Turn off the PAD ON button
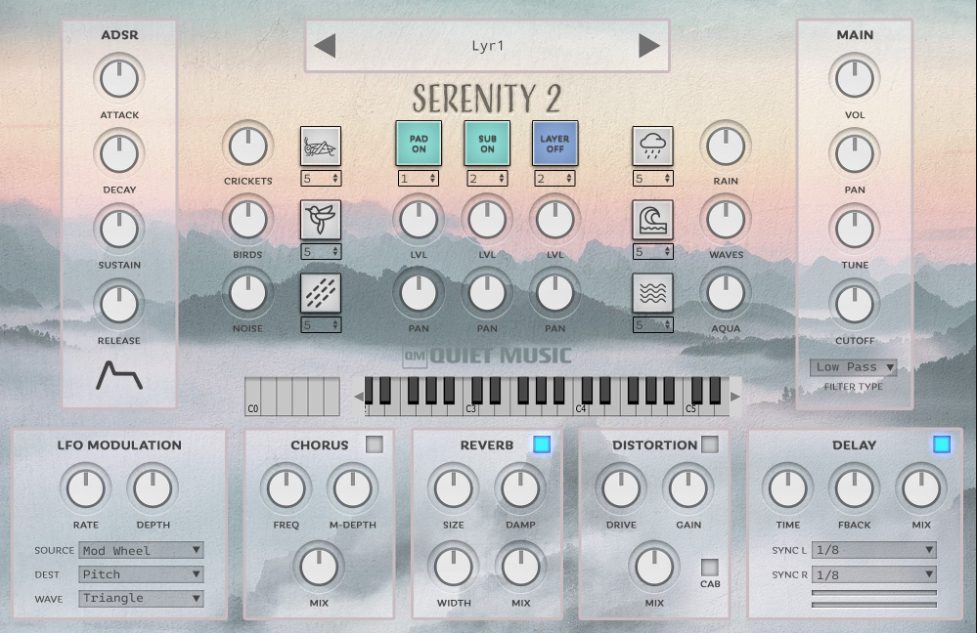 418,144
